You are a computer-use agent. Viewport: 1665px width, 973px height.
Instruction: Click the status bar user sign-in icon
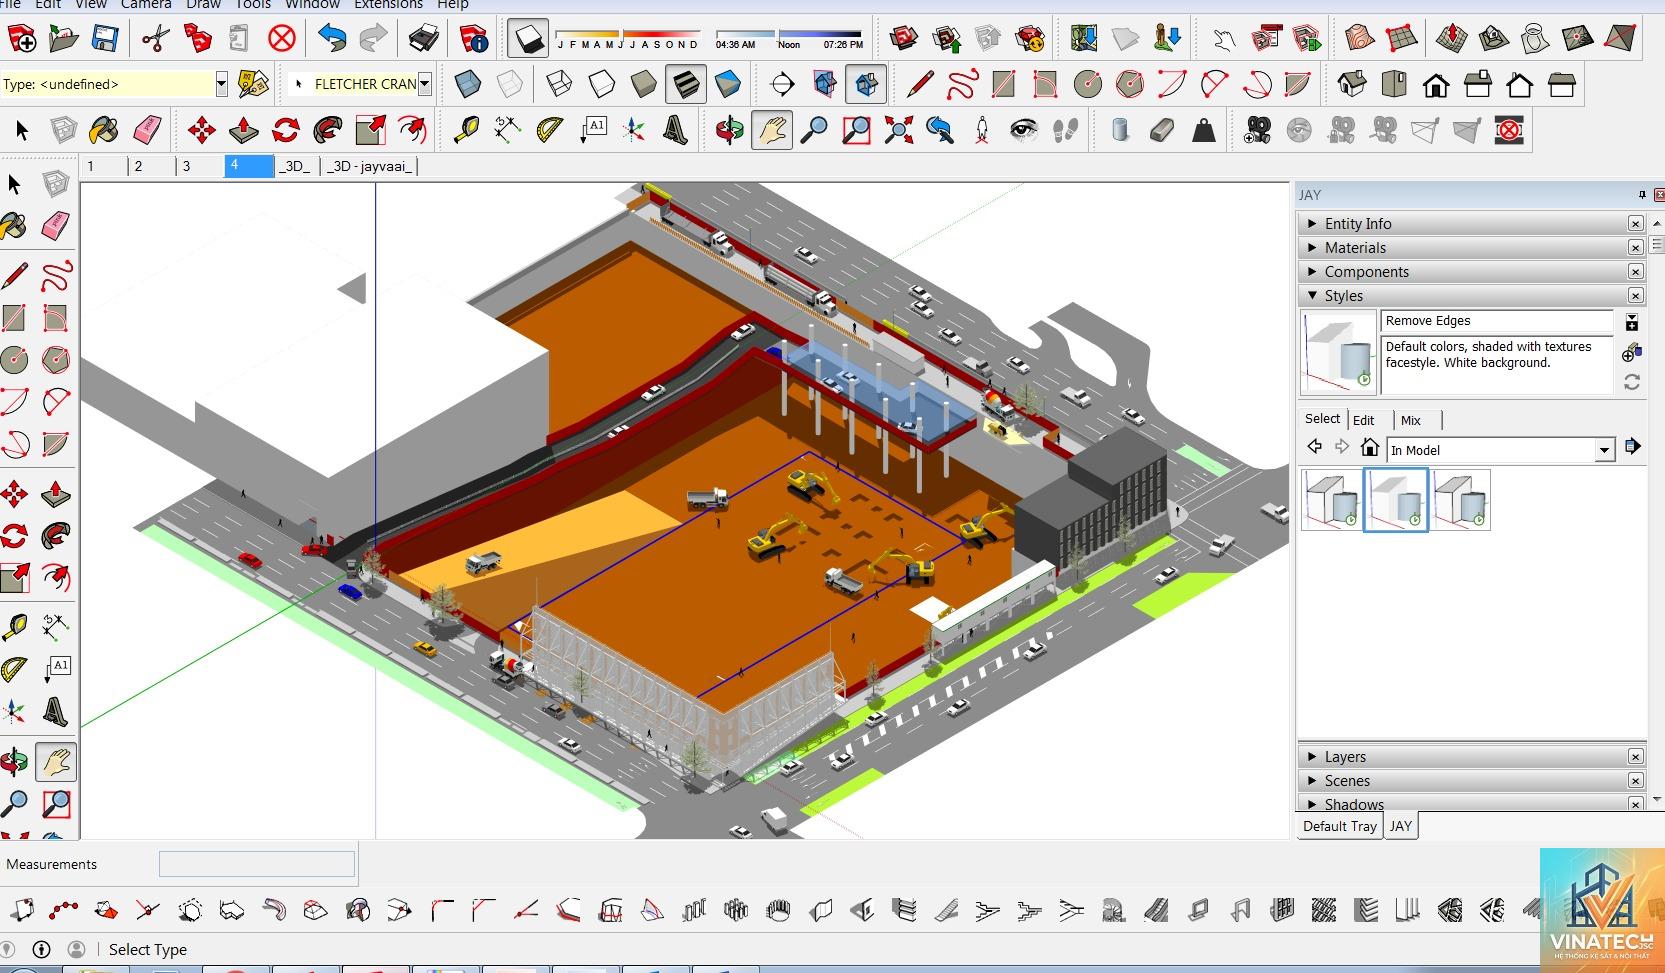(76, 949)
